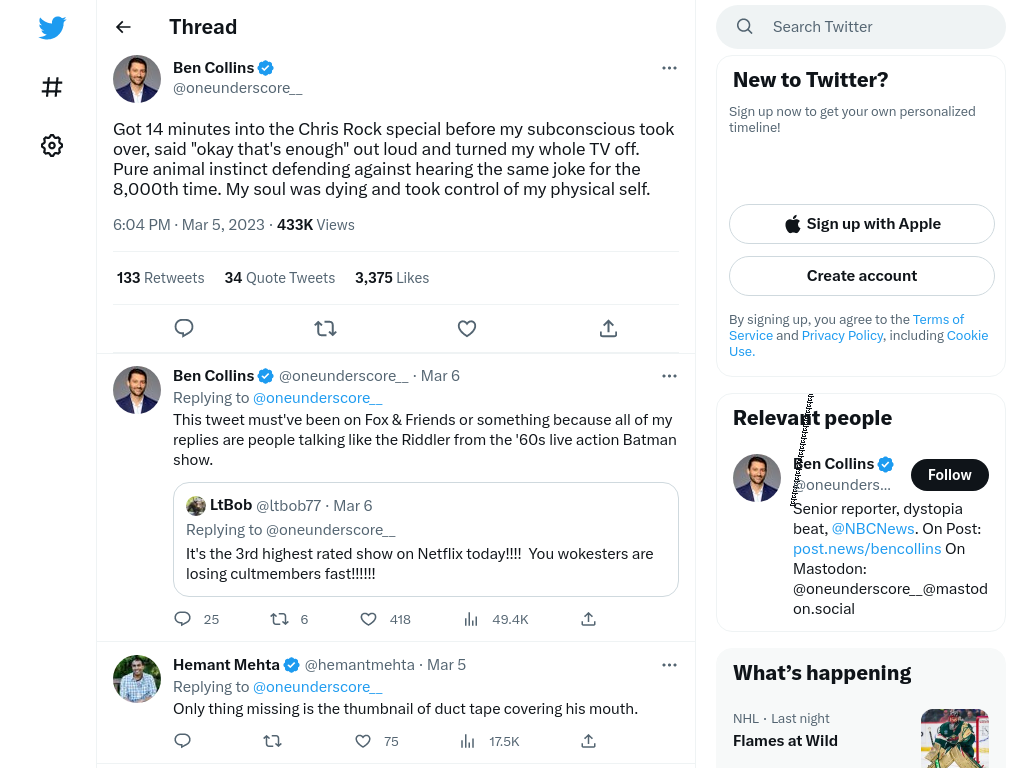This screenshot has width=1024, height=768.
Task: View the 133 Retweets list
Action: 161,278
